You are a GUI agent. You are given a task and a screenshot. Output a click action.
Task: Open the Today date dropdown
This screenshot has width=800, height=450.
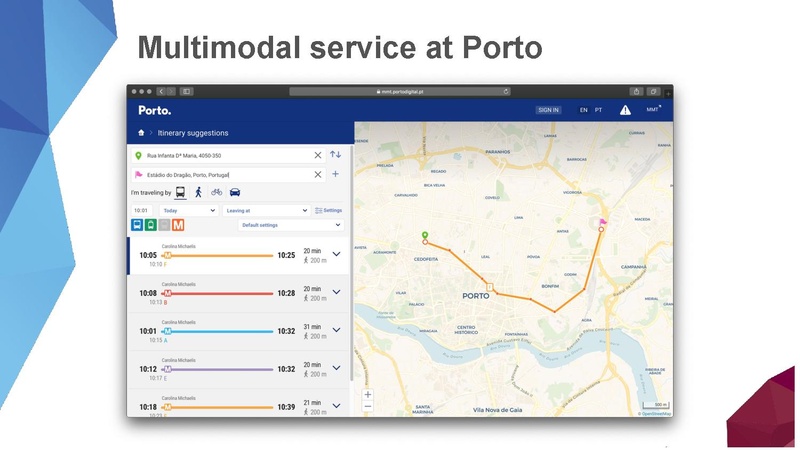coord(189,210)
